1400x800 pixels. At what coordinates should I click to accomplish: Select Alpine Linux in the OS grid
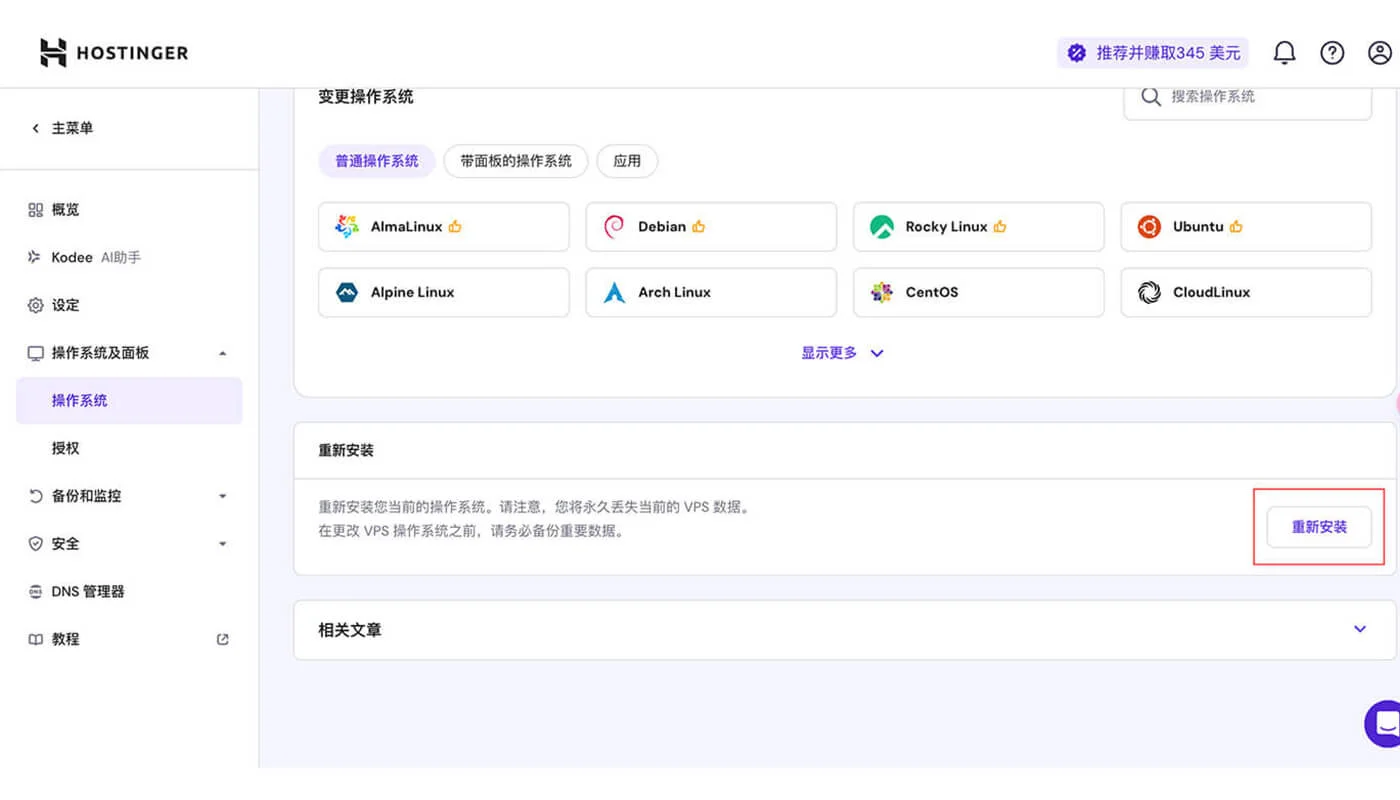coord(345,292)
